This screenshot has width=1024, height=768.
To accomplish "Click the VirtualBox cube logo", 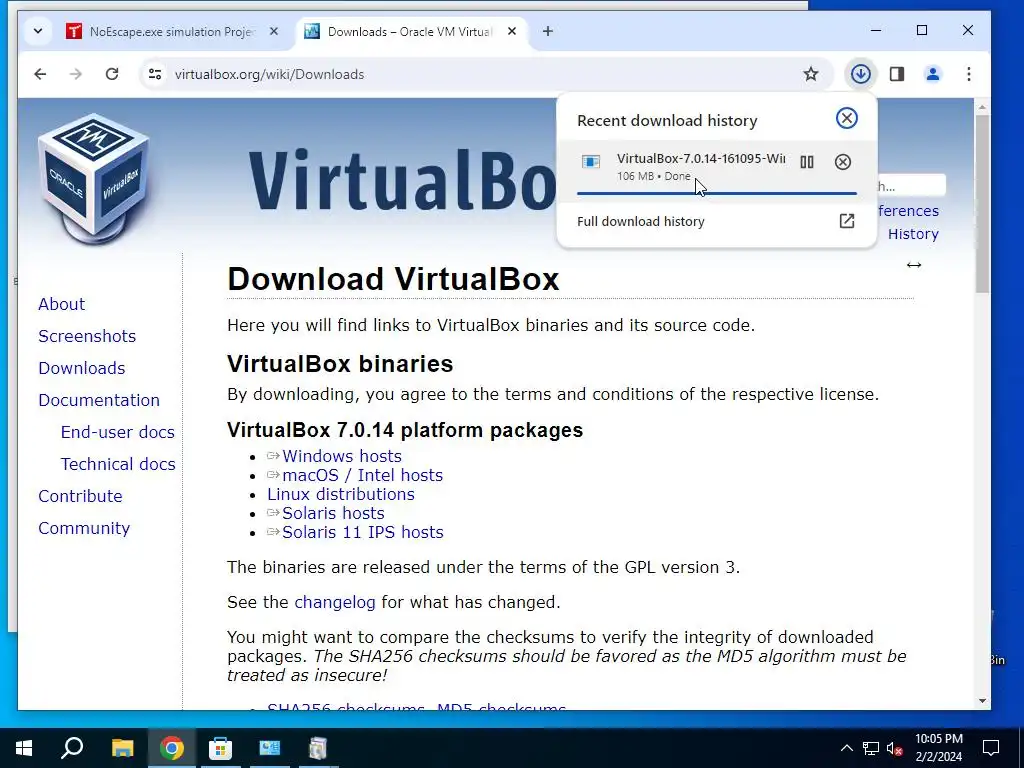I will [x=93, y=178].
